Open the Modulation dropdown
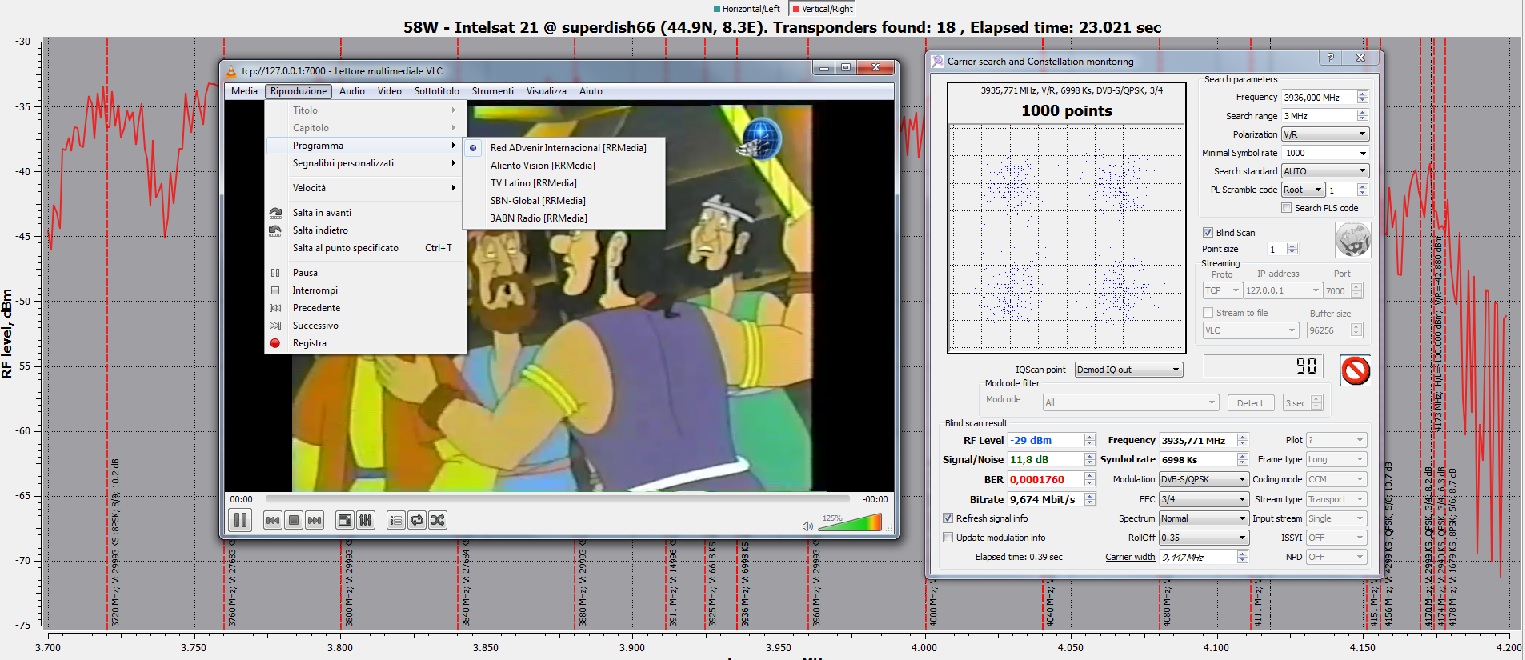 pos(1203,479)
